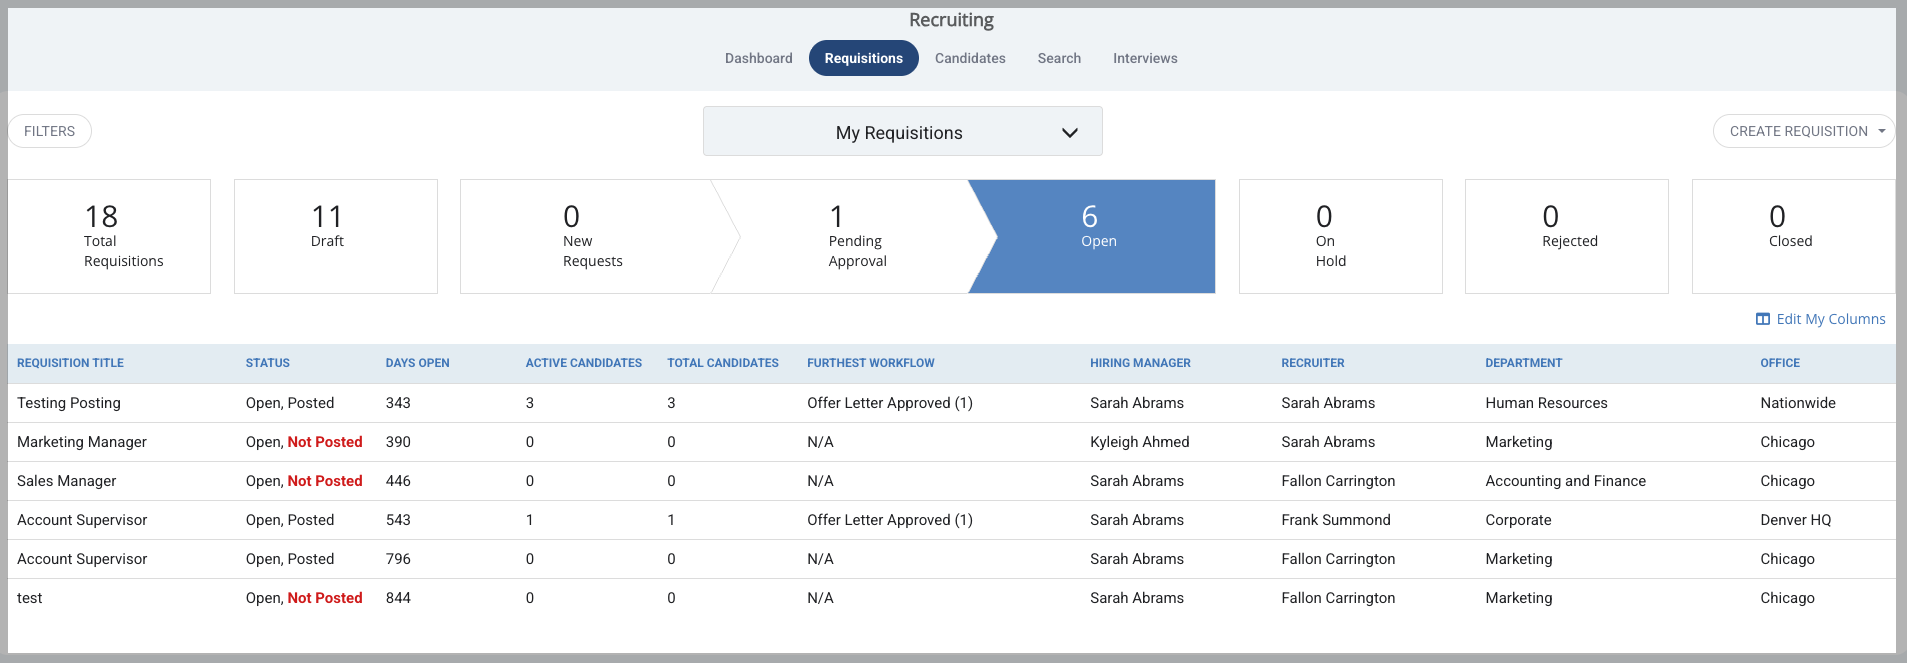
Task: Sort by Status column header
Action: click(268, 363)
